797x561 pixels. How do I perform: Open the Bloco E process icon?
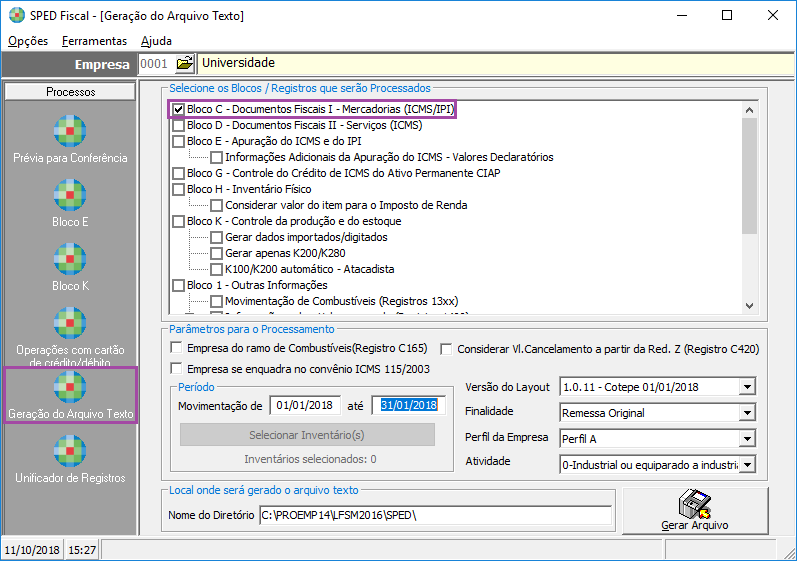pyautogui.click(x=70, y=195)
